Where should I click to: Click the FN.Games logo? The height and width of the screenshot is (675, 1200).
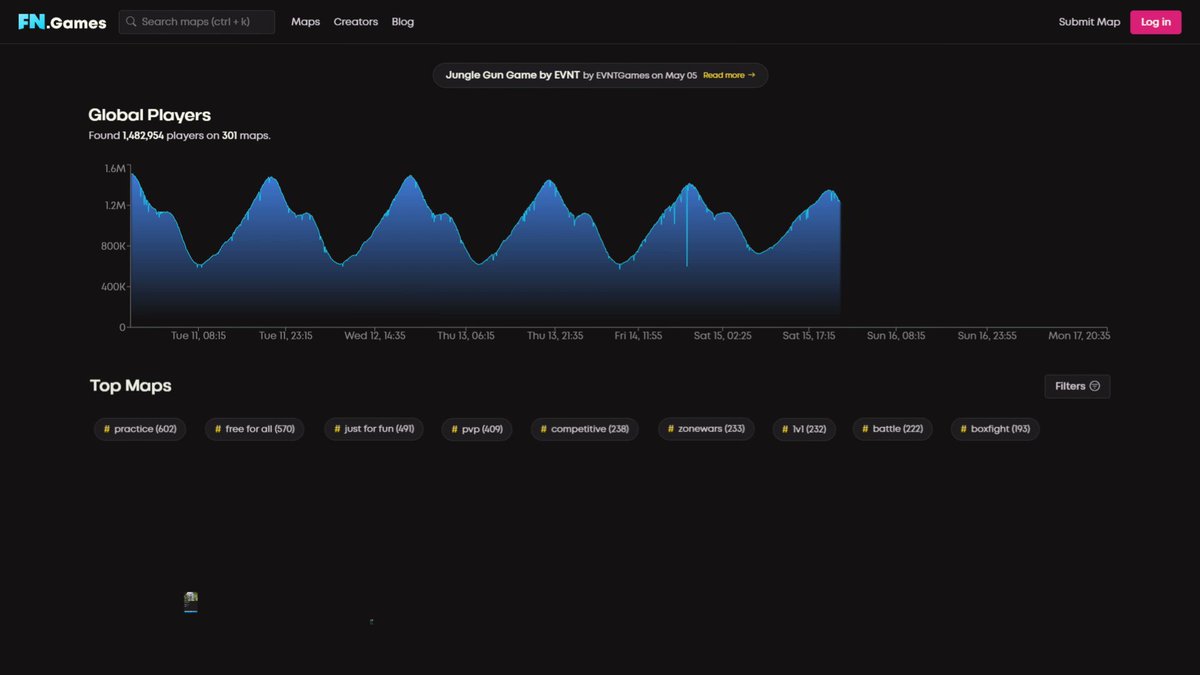(62, 22)
